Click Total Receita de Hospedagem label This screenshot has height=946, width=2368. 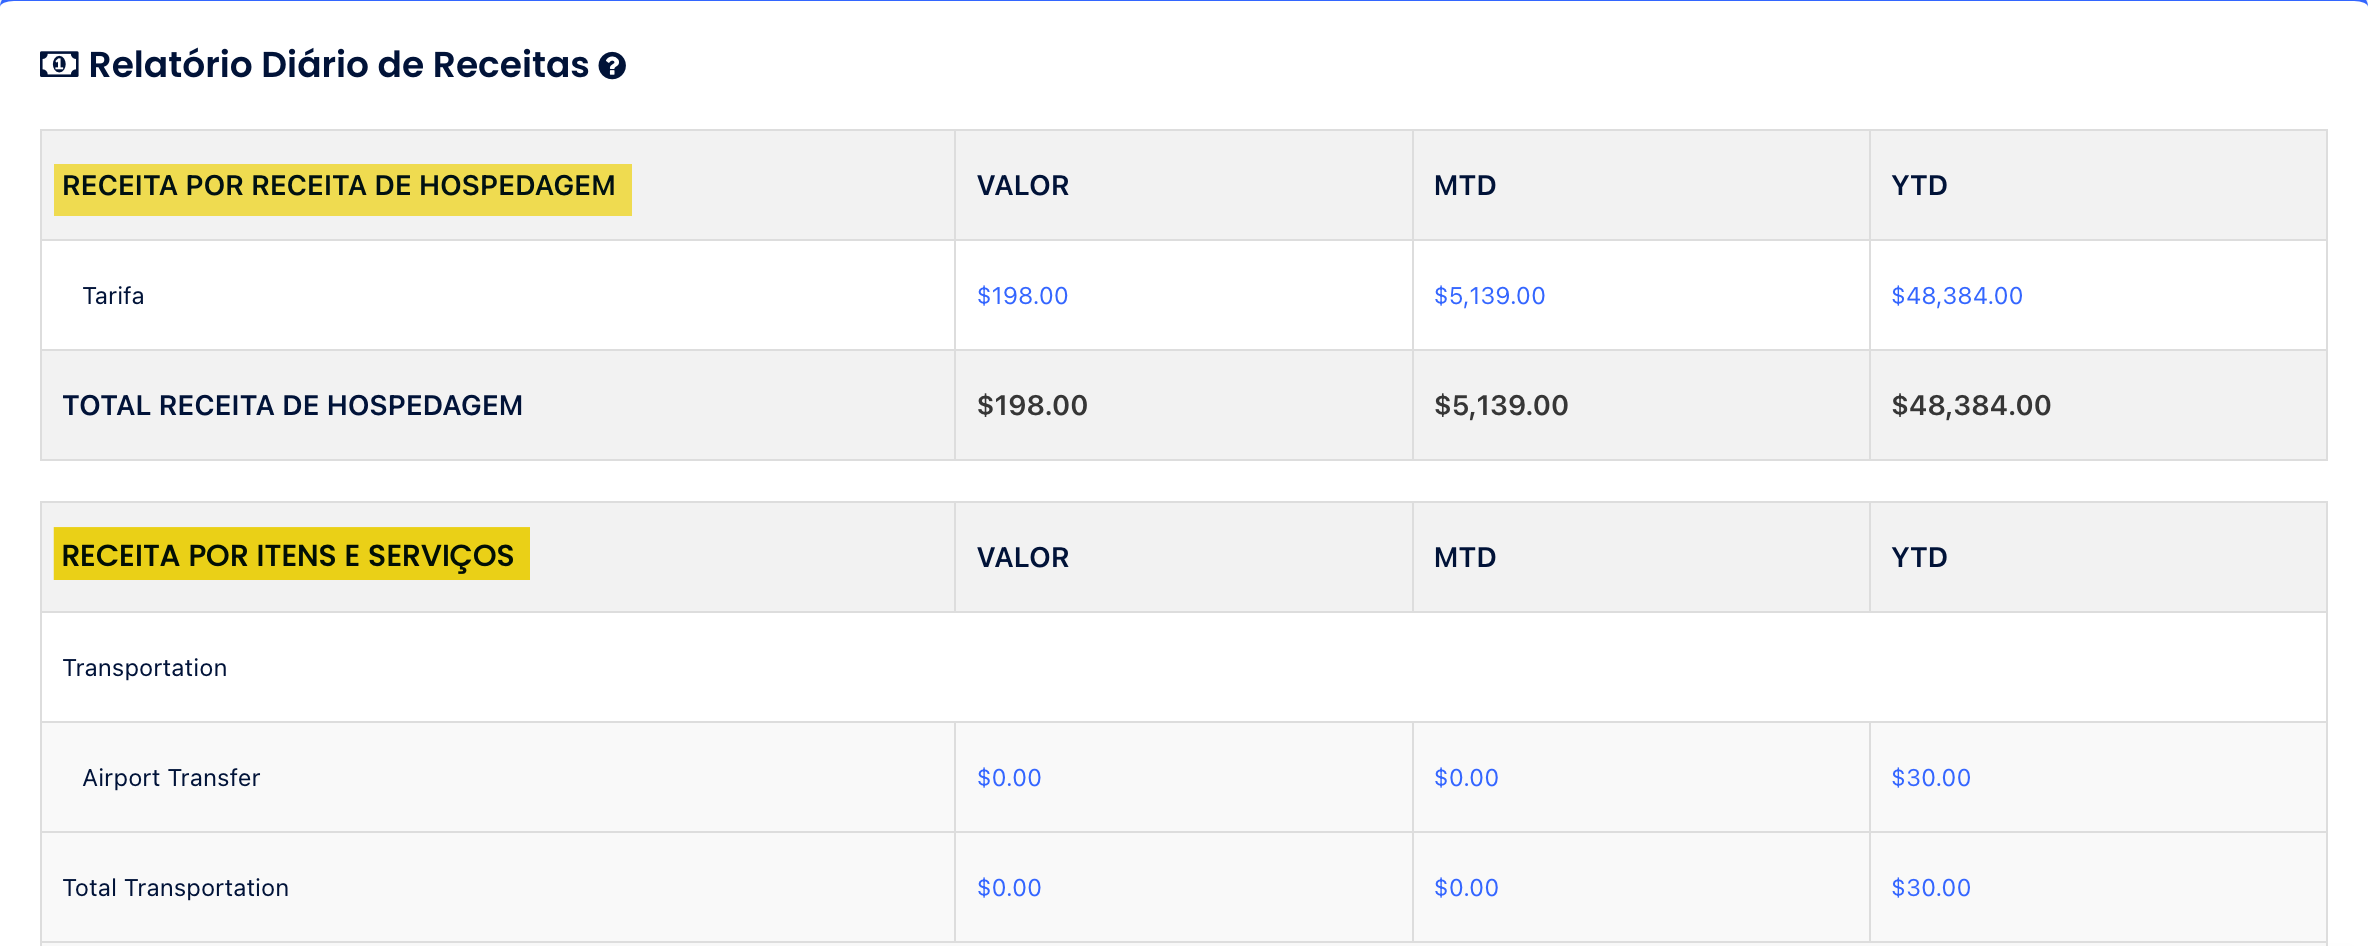point(292,406)
